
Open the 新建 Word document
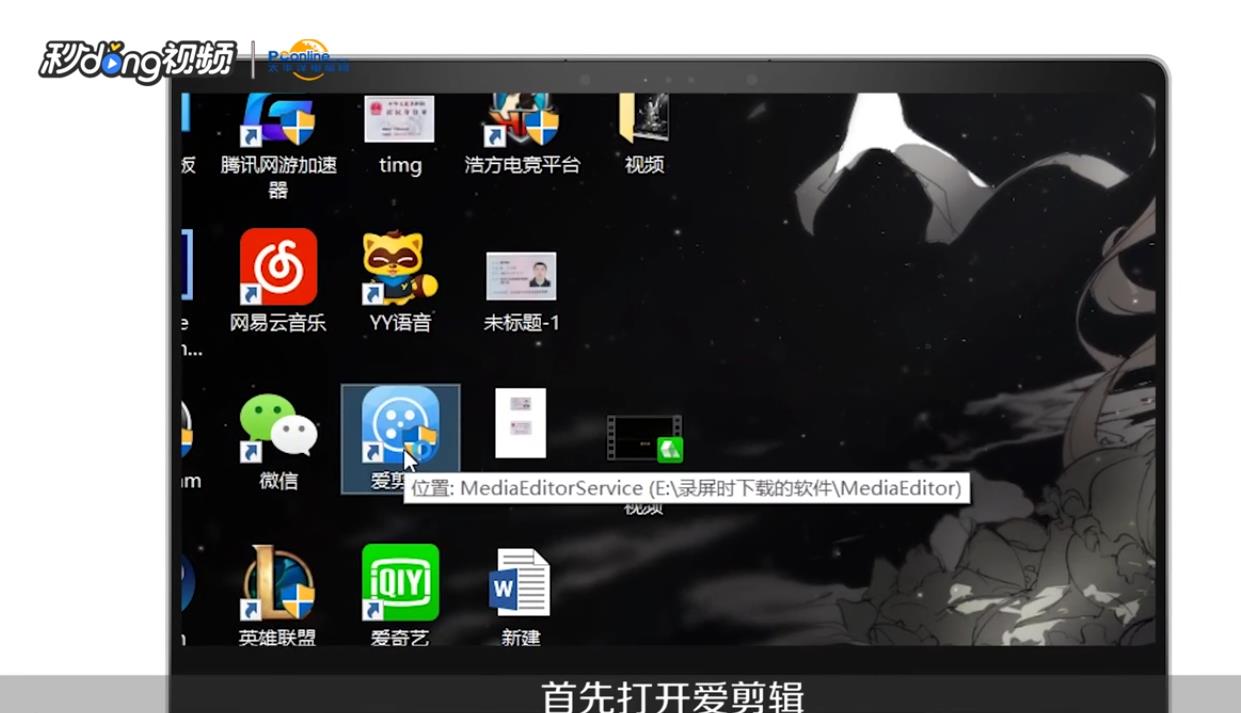(520, 582)
